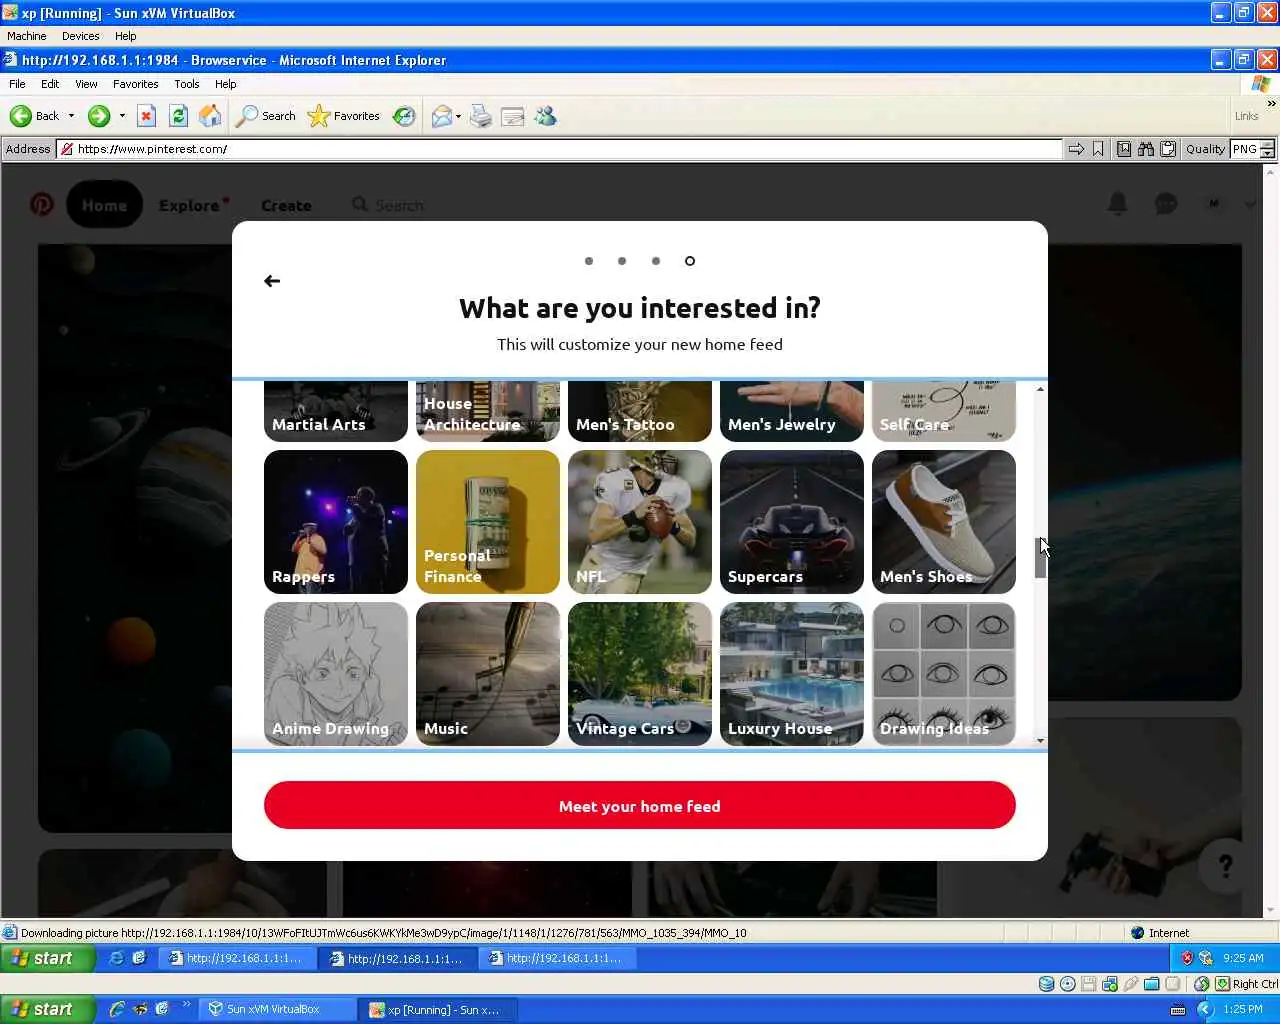Click the Refresh page icon
This screenshot has width=1280, height=1024.
[178, 116]
